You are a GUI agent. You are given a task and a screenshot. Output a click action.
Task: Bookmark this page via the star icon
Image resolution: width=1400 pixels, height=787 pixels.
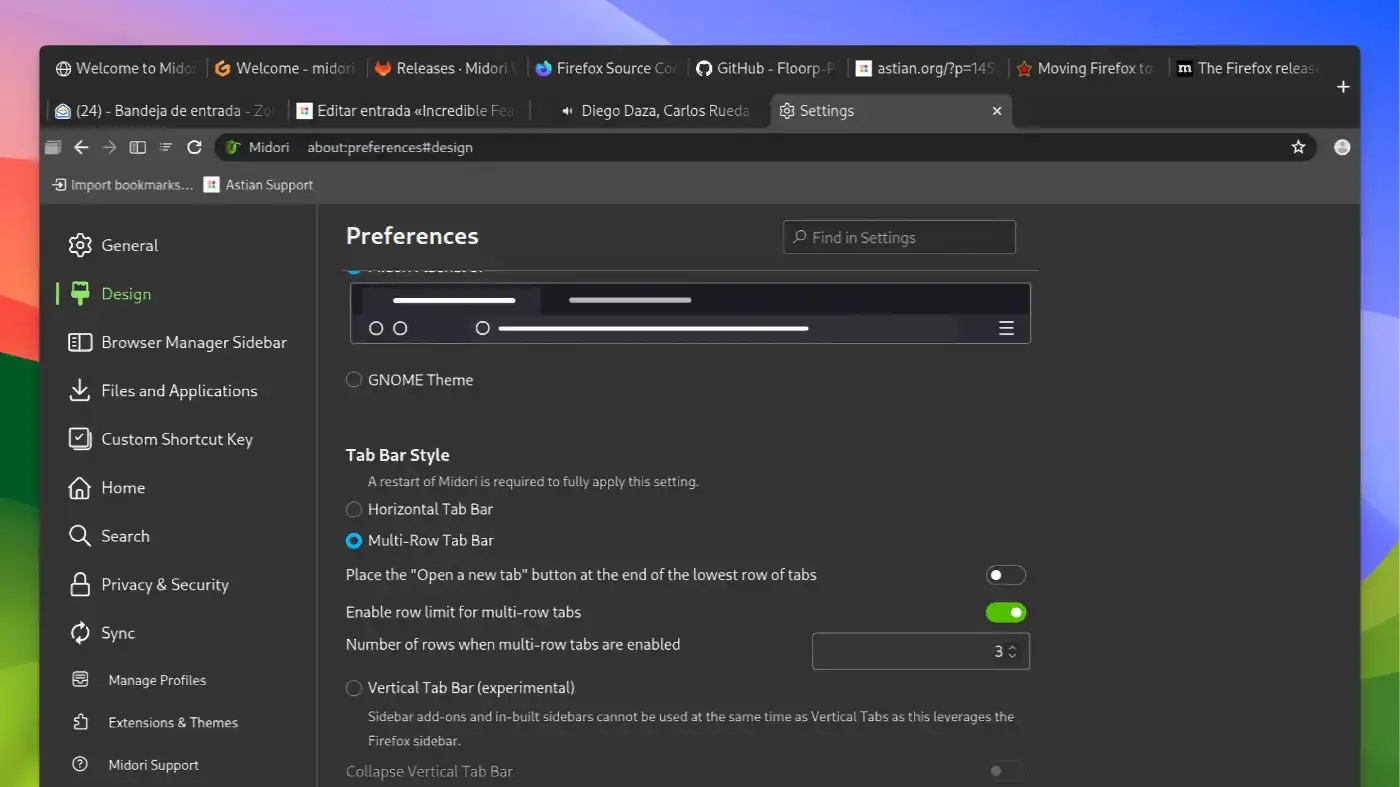(1298, 147)
